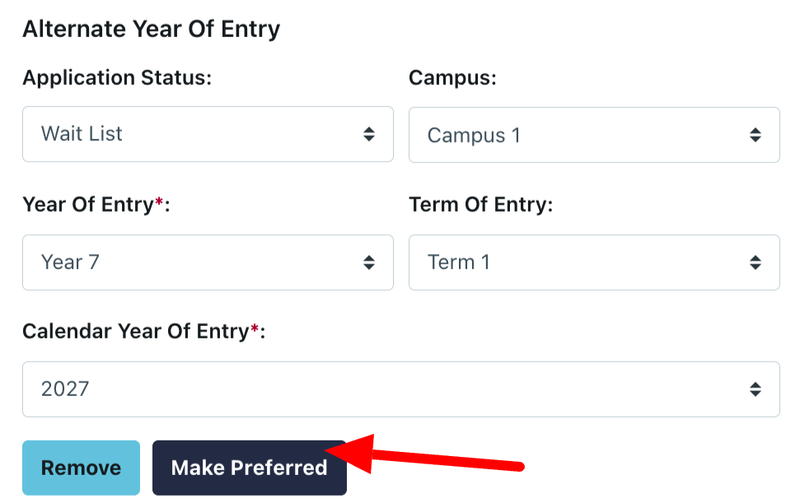Click the arrows icon in Term 1 dropdown
Image resolution: width=800 pixels, height=503 pixels.
coord(755,263)
